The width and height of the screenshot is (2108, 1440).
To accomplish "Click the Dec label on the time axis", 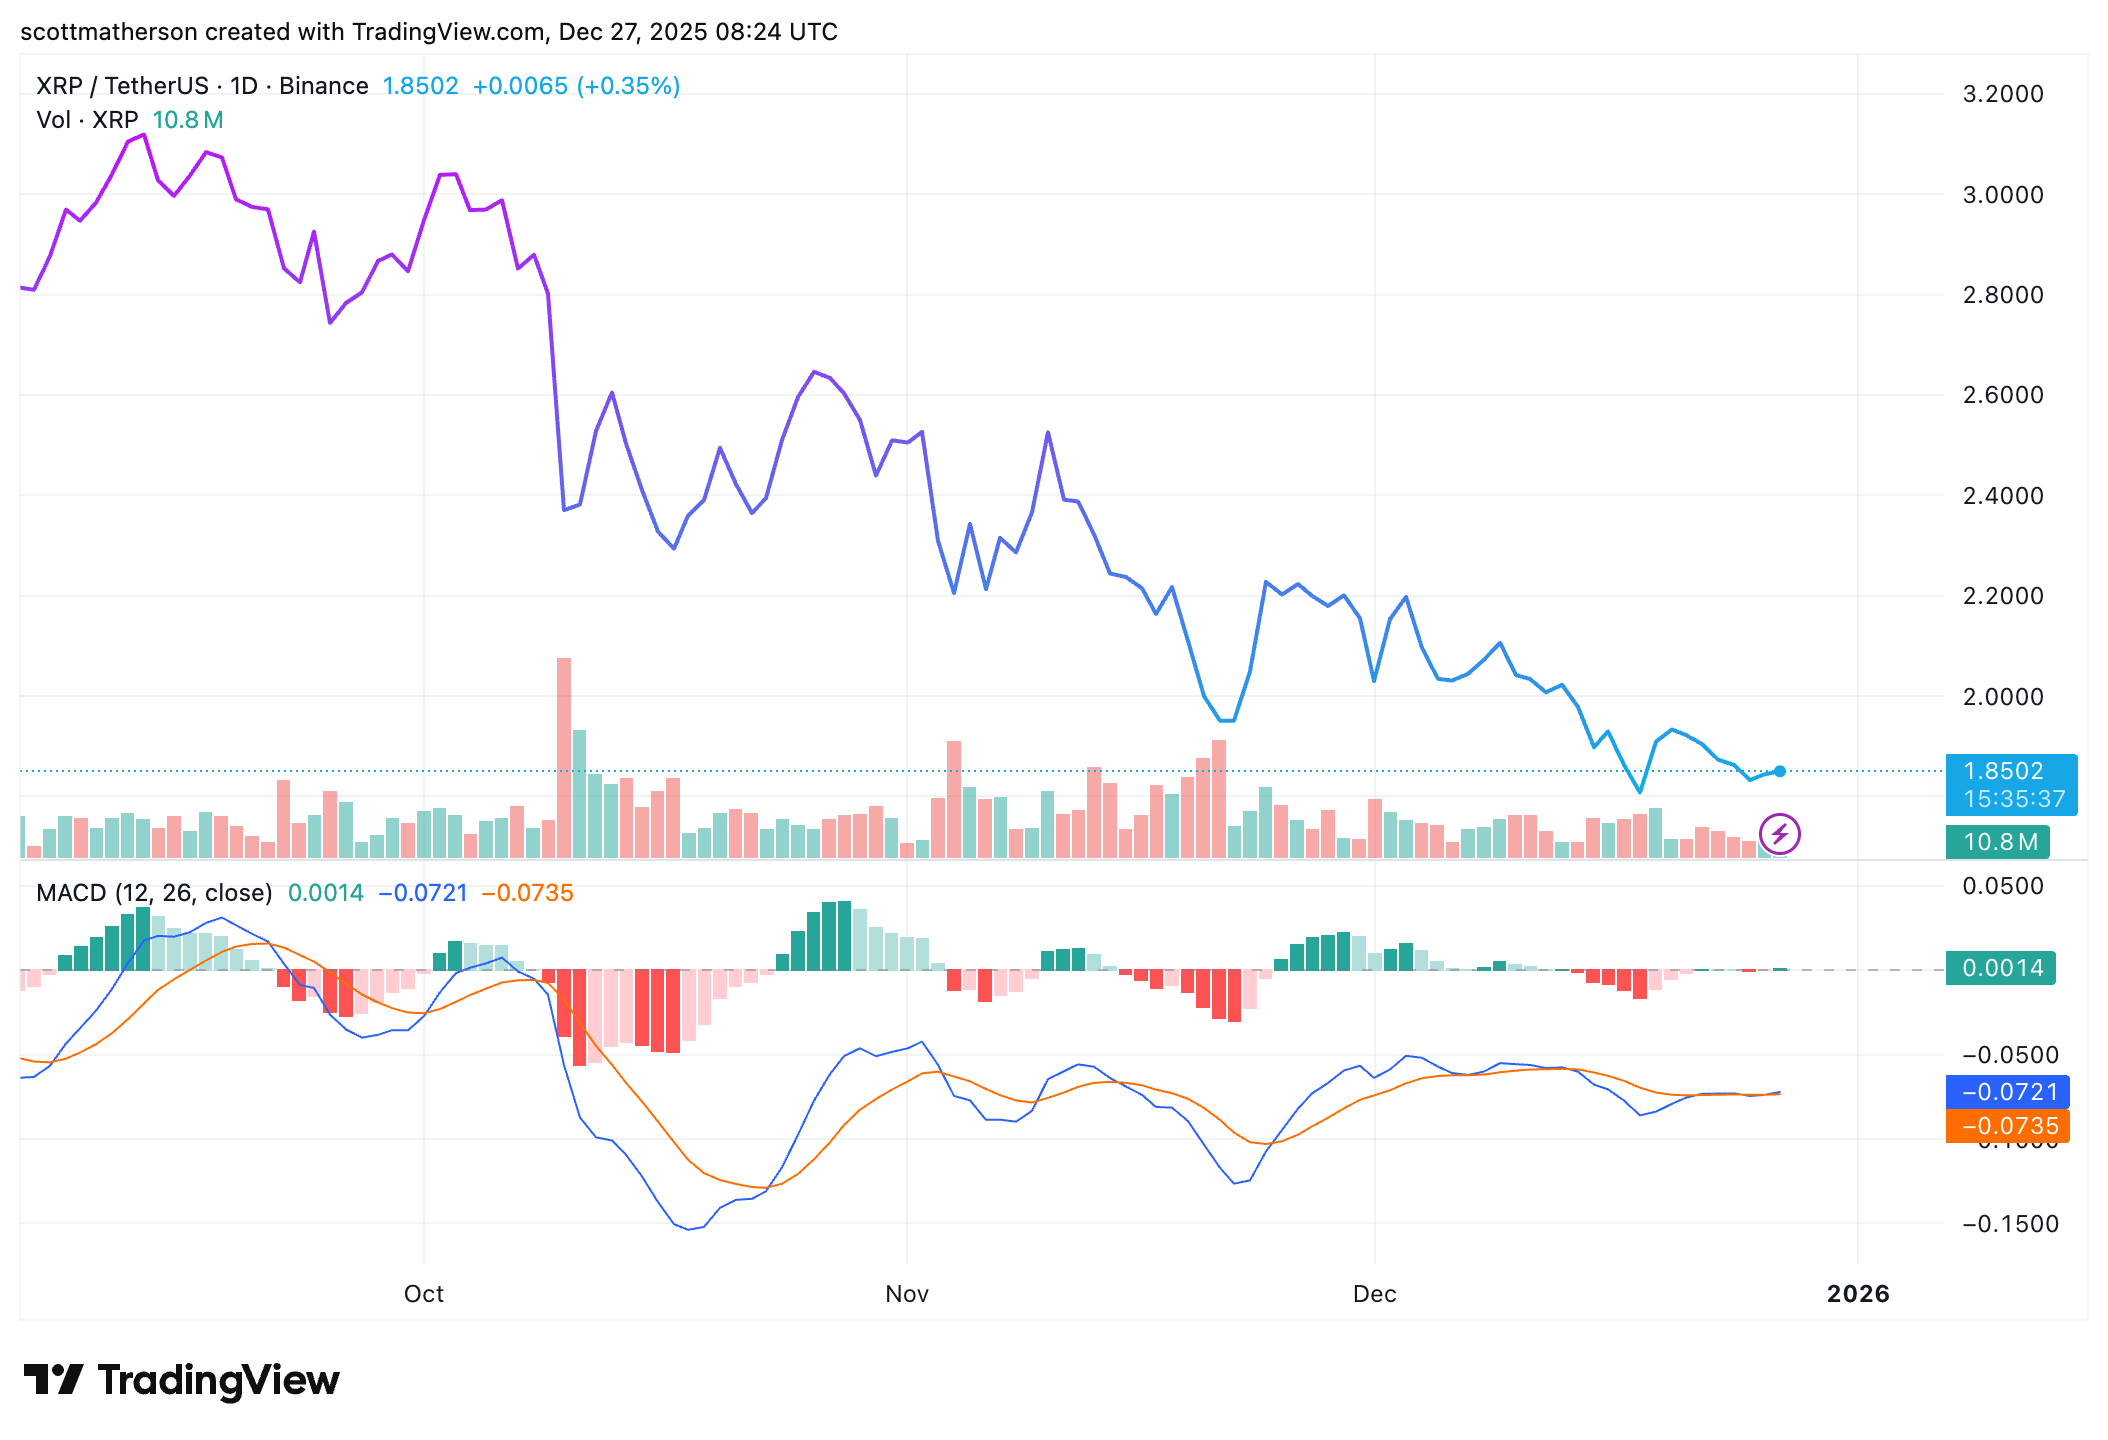I will click(1376, 1293).
